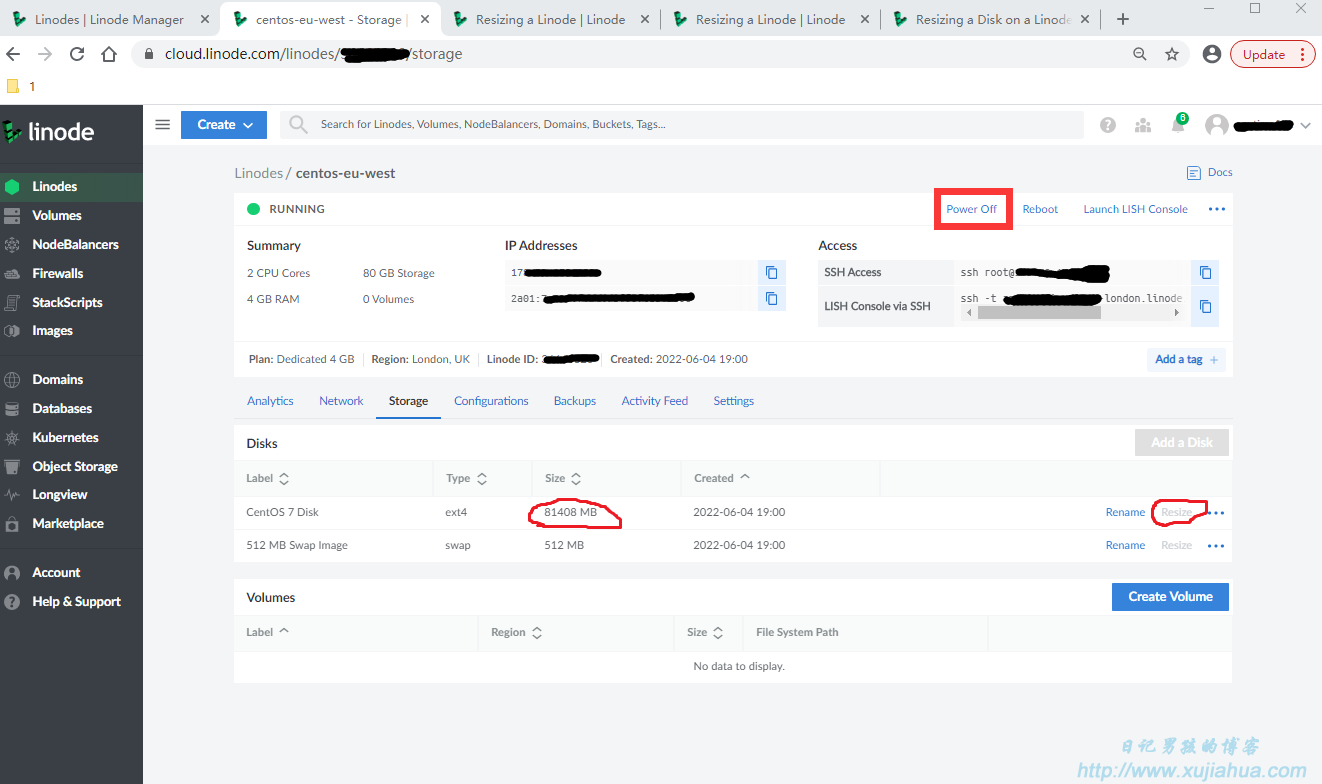Image resolution: width=1322 pixels, height=784 pixels.
Task: Open the bookmarks folder named 1
Action: point(21,87)
